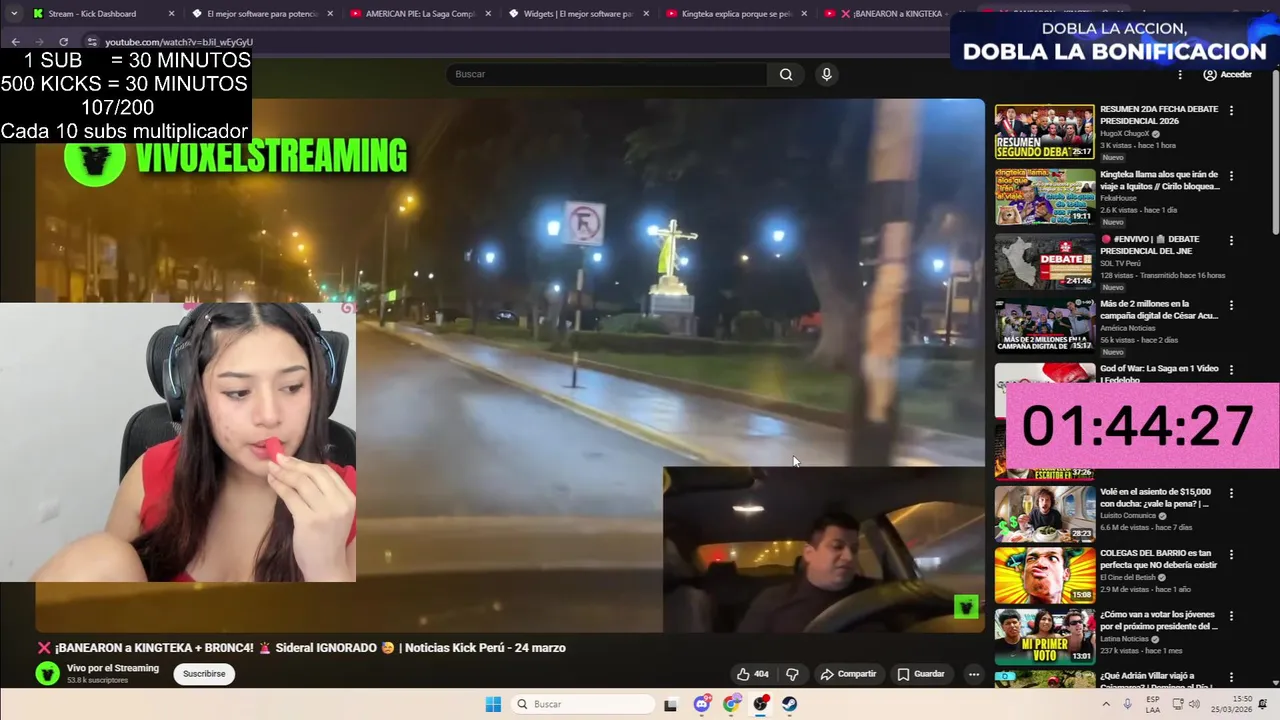Start voice search with the microphone icon

click(x=826, y=74)
